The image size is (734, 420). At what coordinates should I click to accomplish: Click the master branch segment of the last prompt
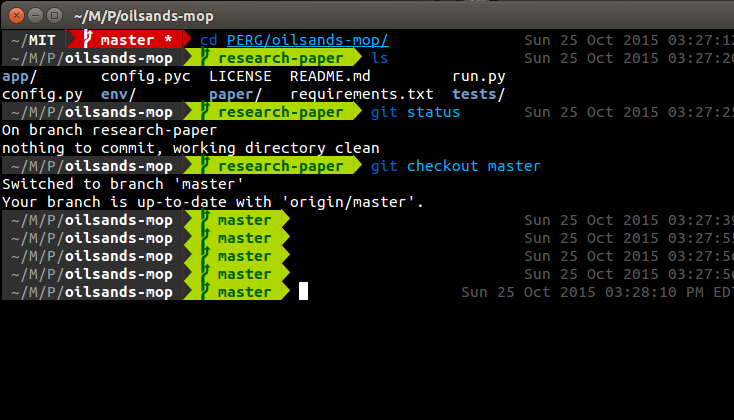click(237, 292)
